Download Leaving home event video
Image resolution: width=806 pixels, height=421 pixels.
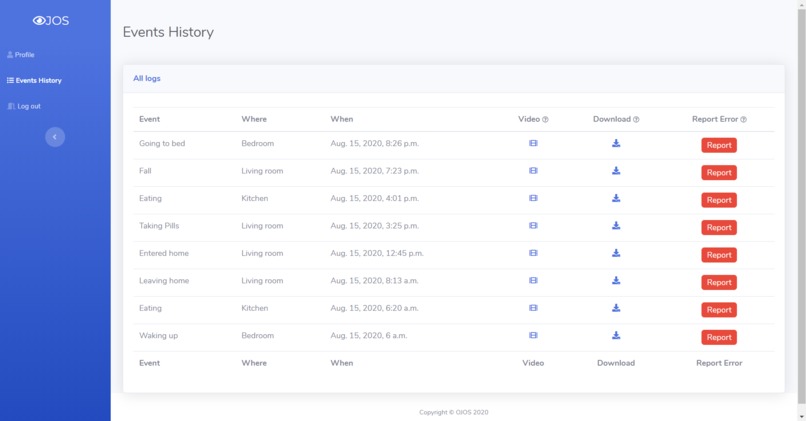coord(616,280)
